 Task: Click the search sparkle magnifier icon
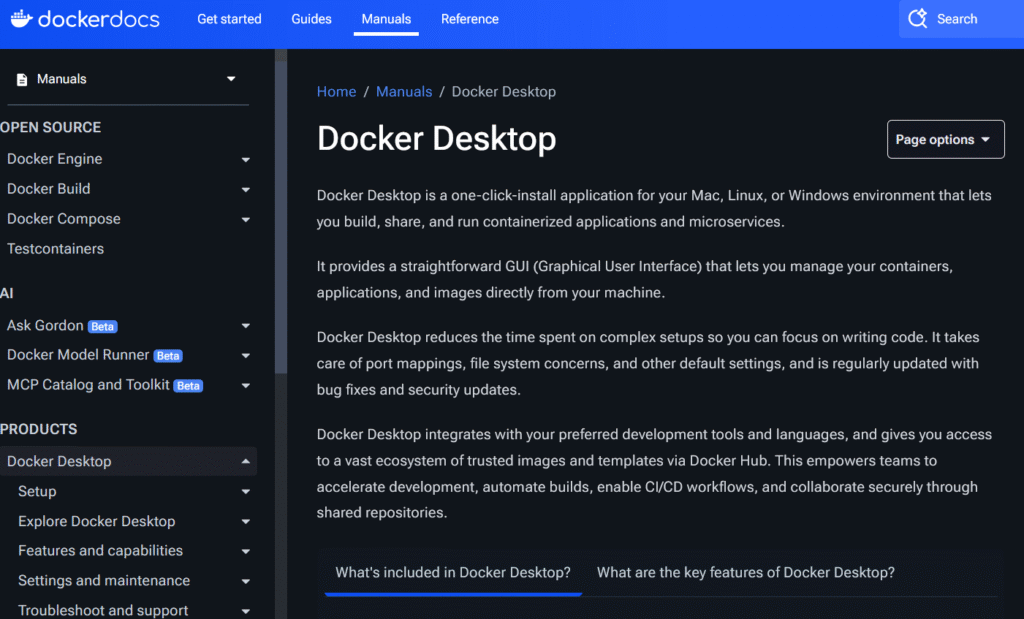click(x=918, y=19)
